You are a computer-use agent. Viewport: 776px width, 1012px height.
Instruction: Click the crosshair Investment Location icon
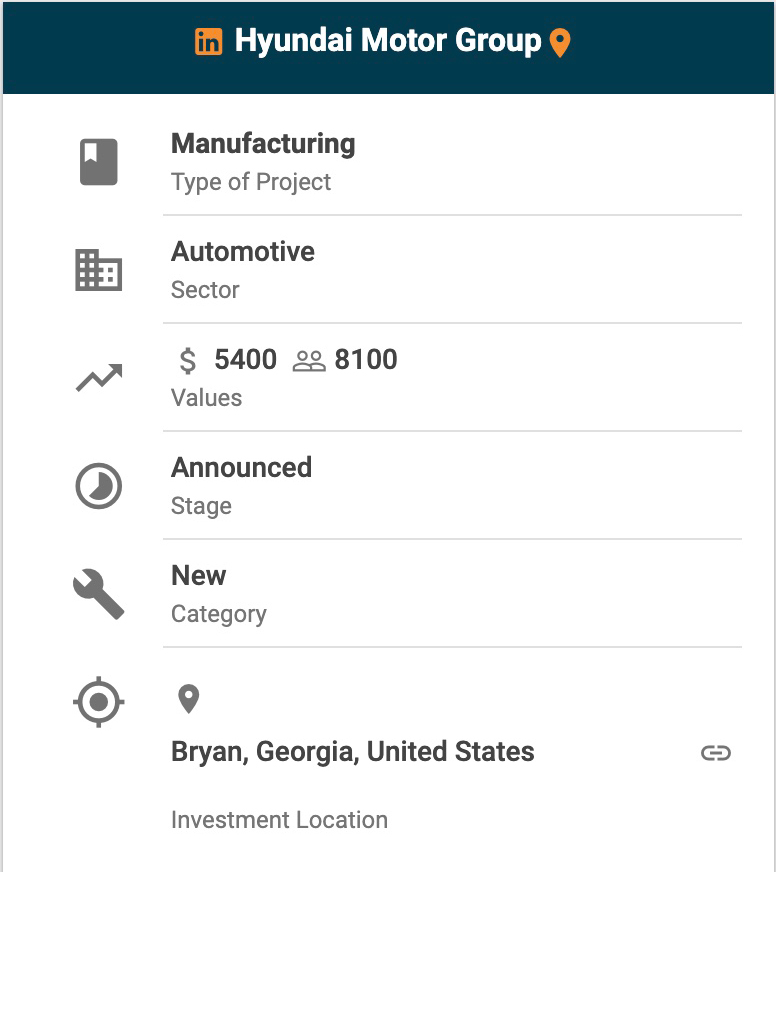click(x=99, y=702)
